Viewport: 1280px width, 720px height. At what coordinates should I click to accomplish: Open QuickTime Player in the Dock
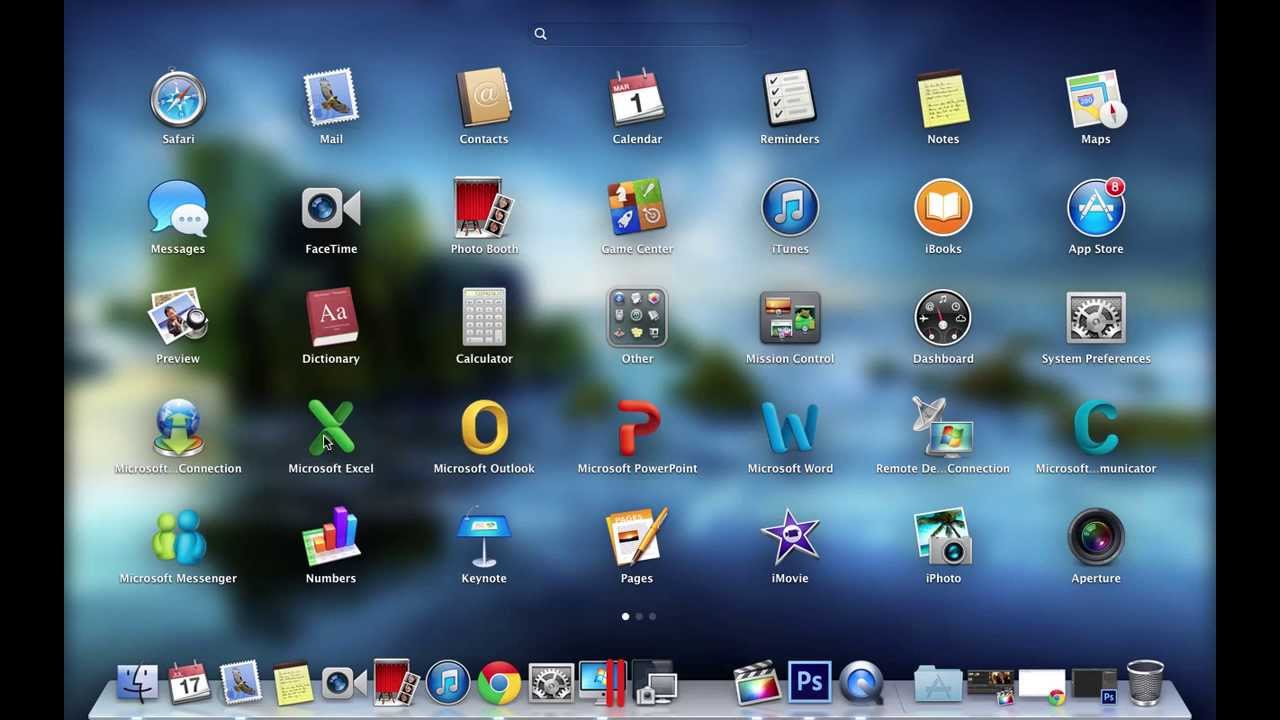(861, 683)
